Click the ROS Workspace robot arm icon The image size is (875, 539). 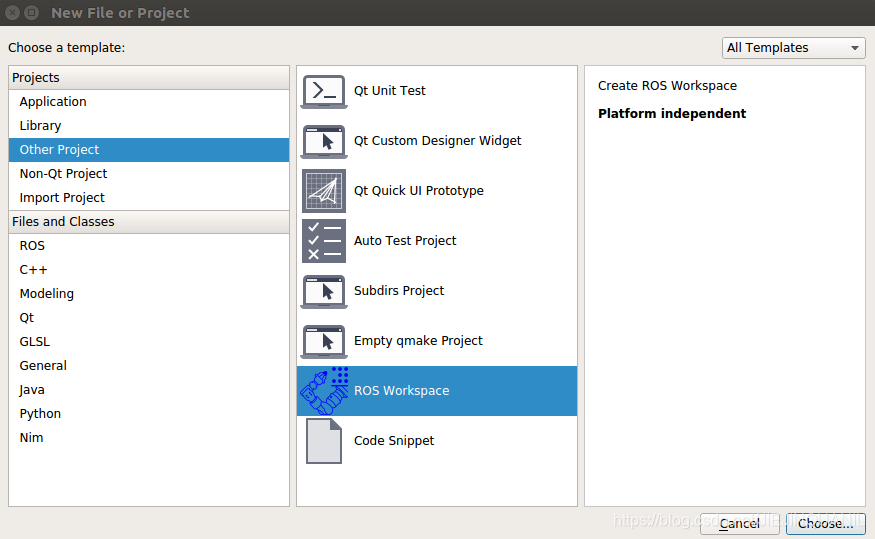click(x=324, y=391)
